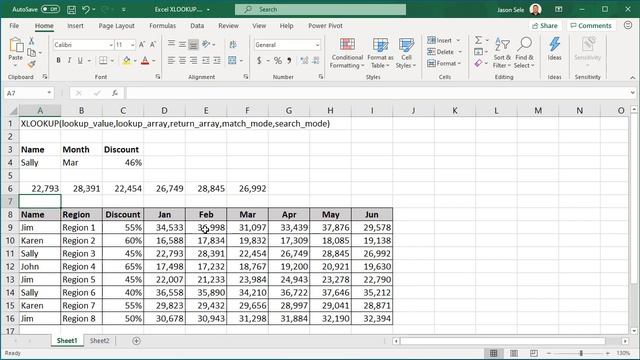Click Decrease Font Size icon
Screen dimensions: 640x360
153,45
